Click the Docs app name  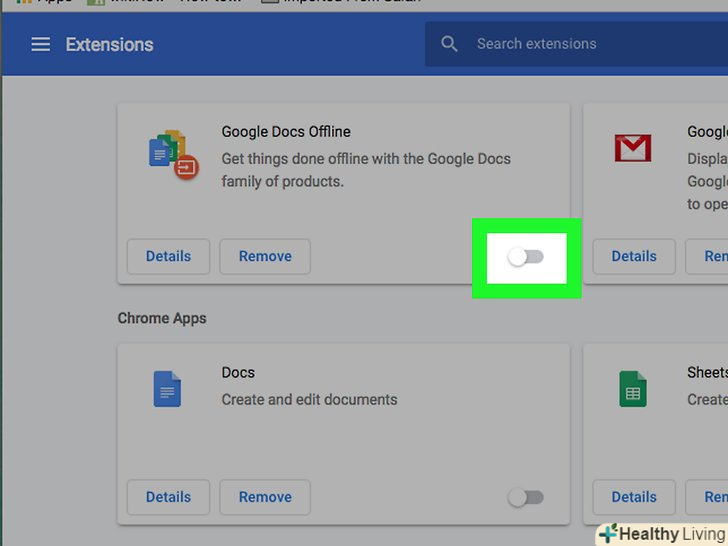click(238, 373)
